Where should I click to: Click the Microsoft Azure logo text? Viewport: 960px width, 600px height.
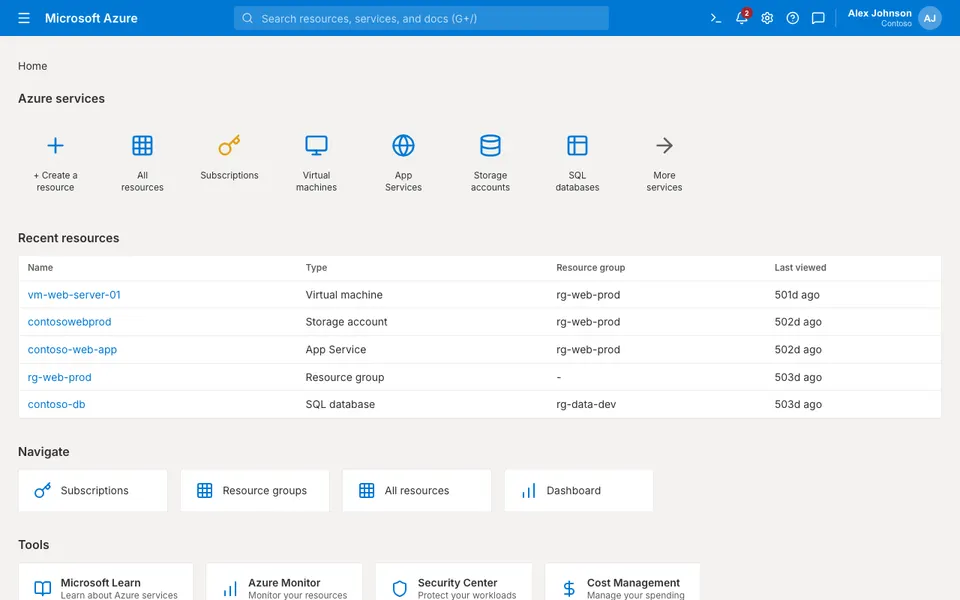91,18
